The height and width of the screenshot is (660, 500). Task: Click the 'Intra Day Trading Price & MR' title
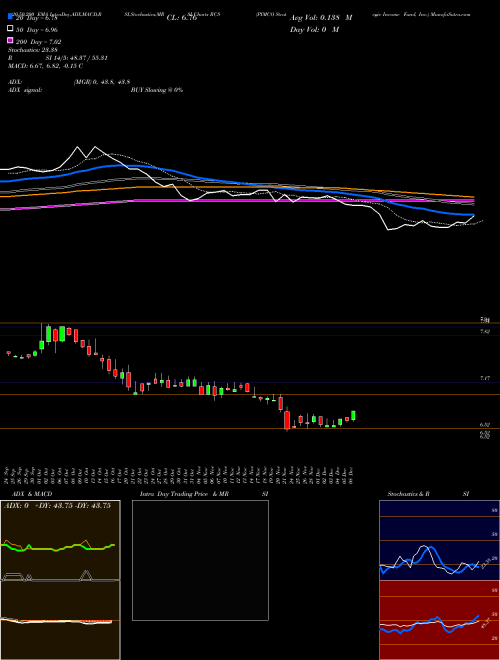click(184, 494)
